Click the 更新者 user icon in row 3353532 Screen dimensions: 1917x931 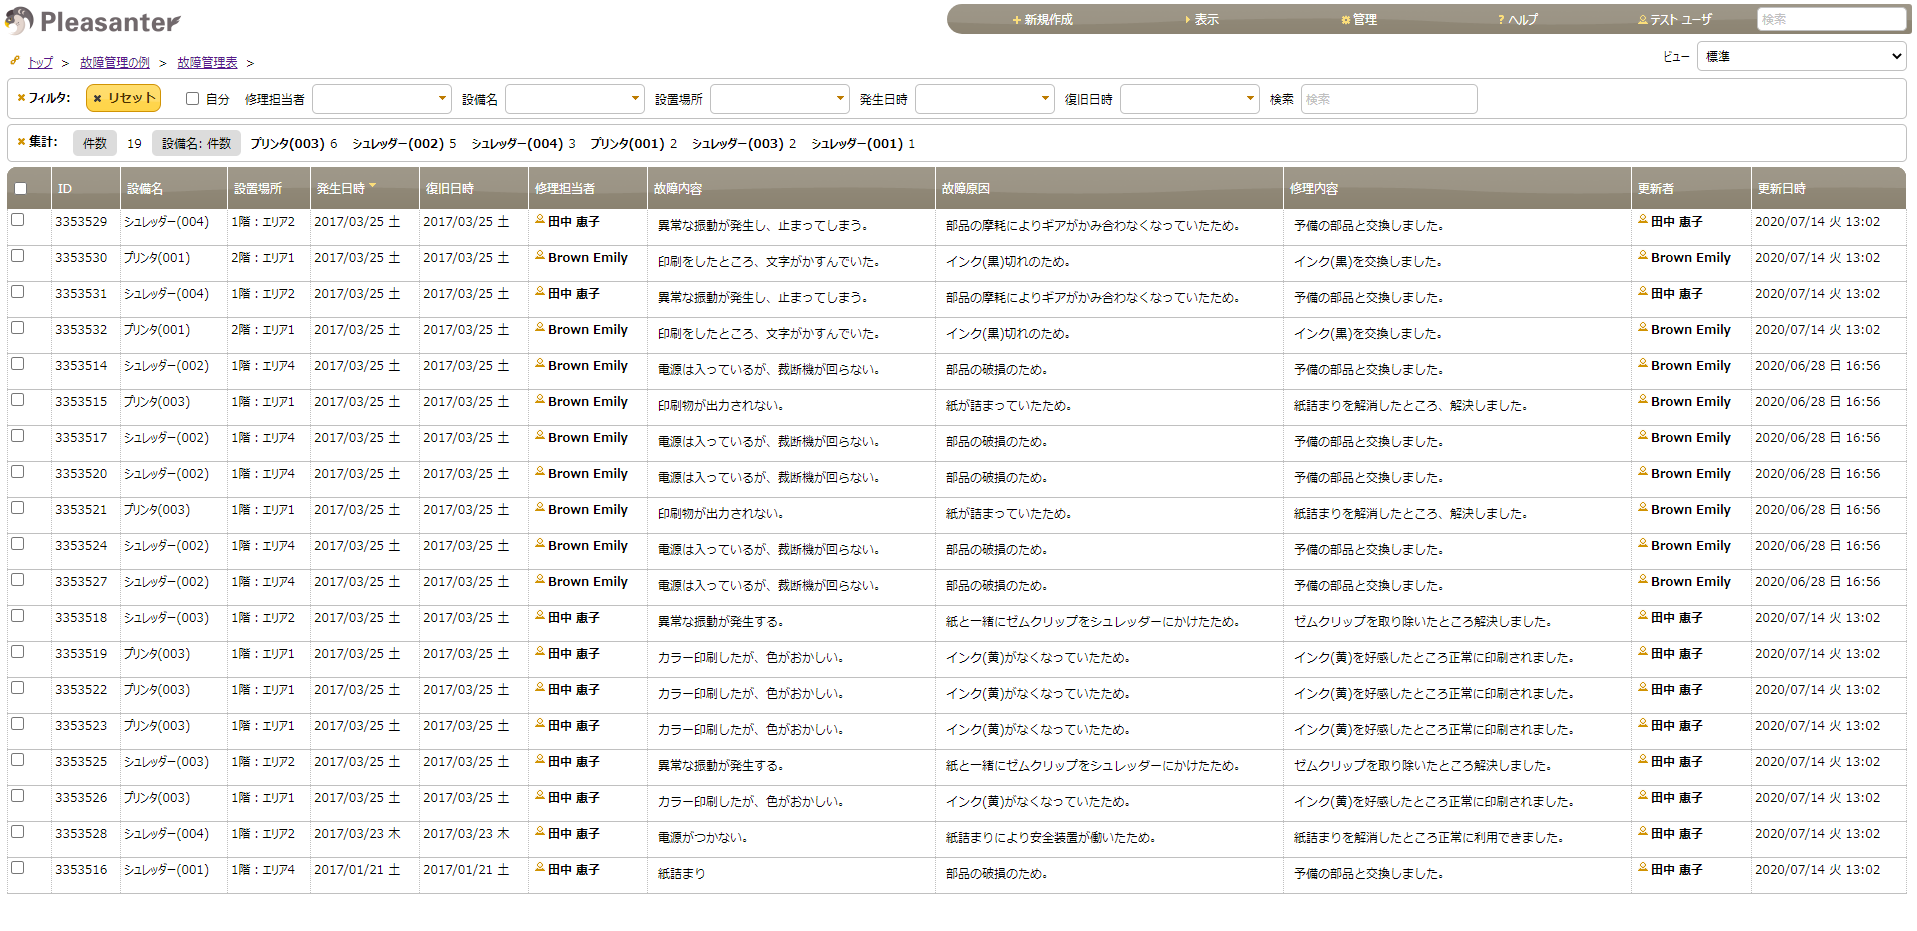(1643, 327)
